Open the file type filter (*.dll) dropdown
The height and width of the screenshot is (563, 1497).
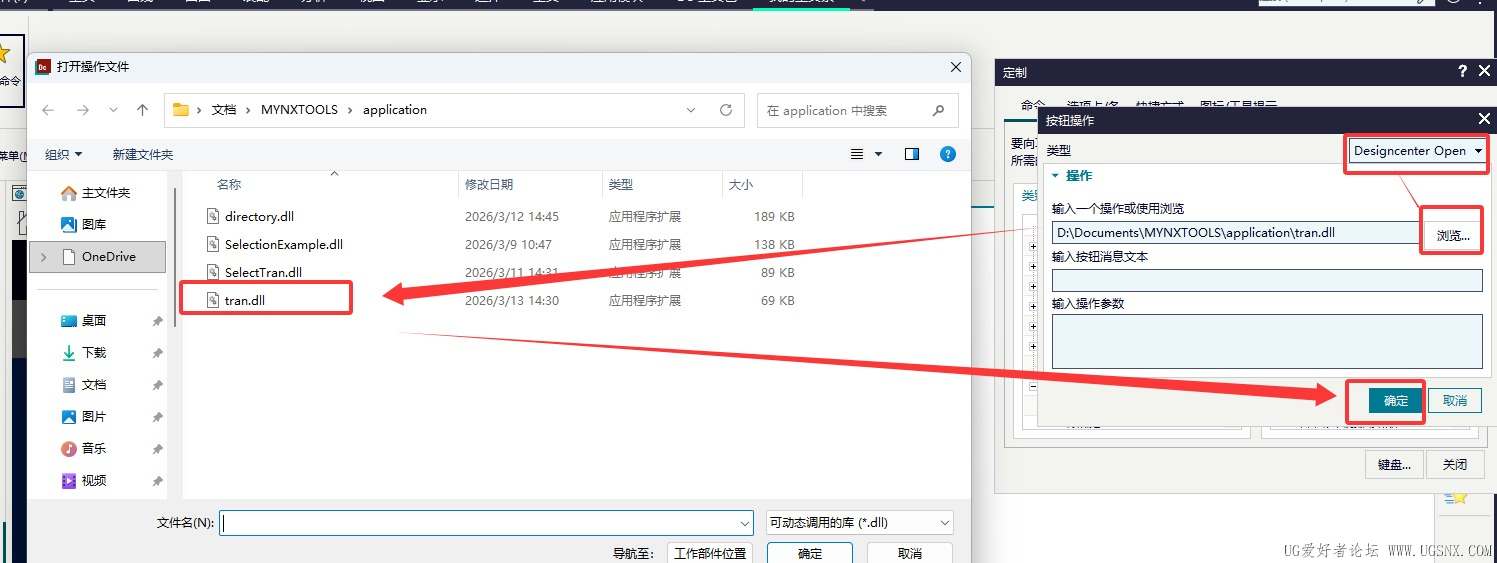(x=859, y=522)
